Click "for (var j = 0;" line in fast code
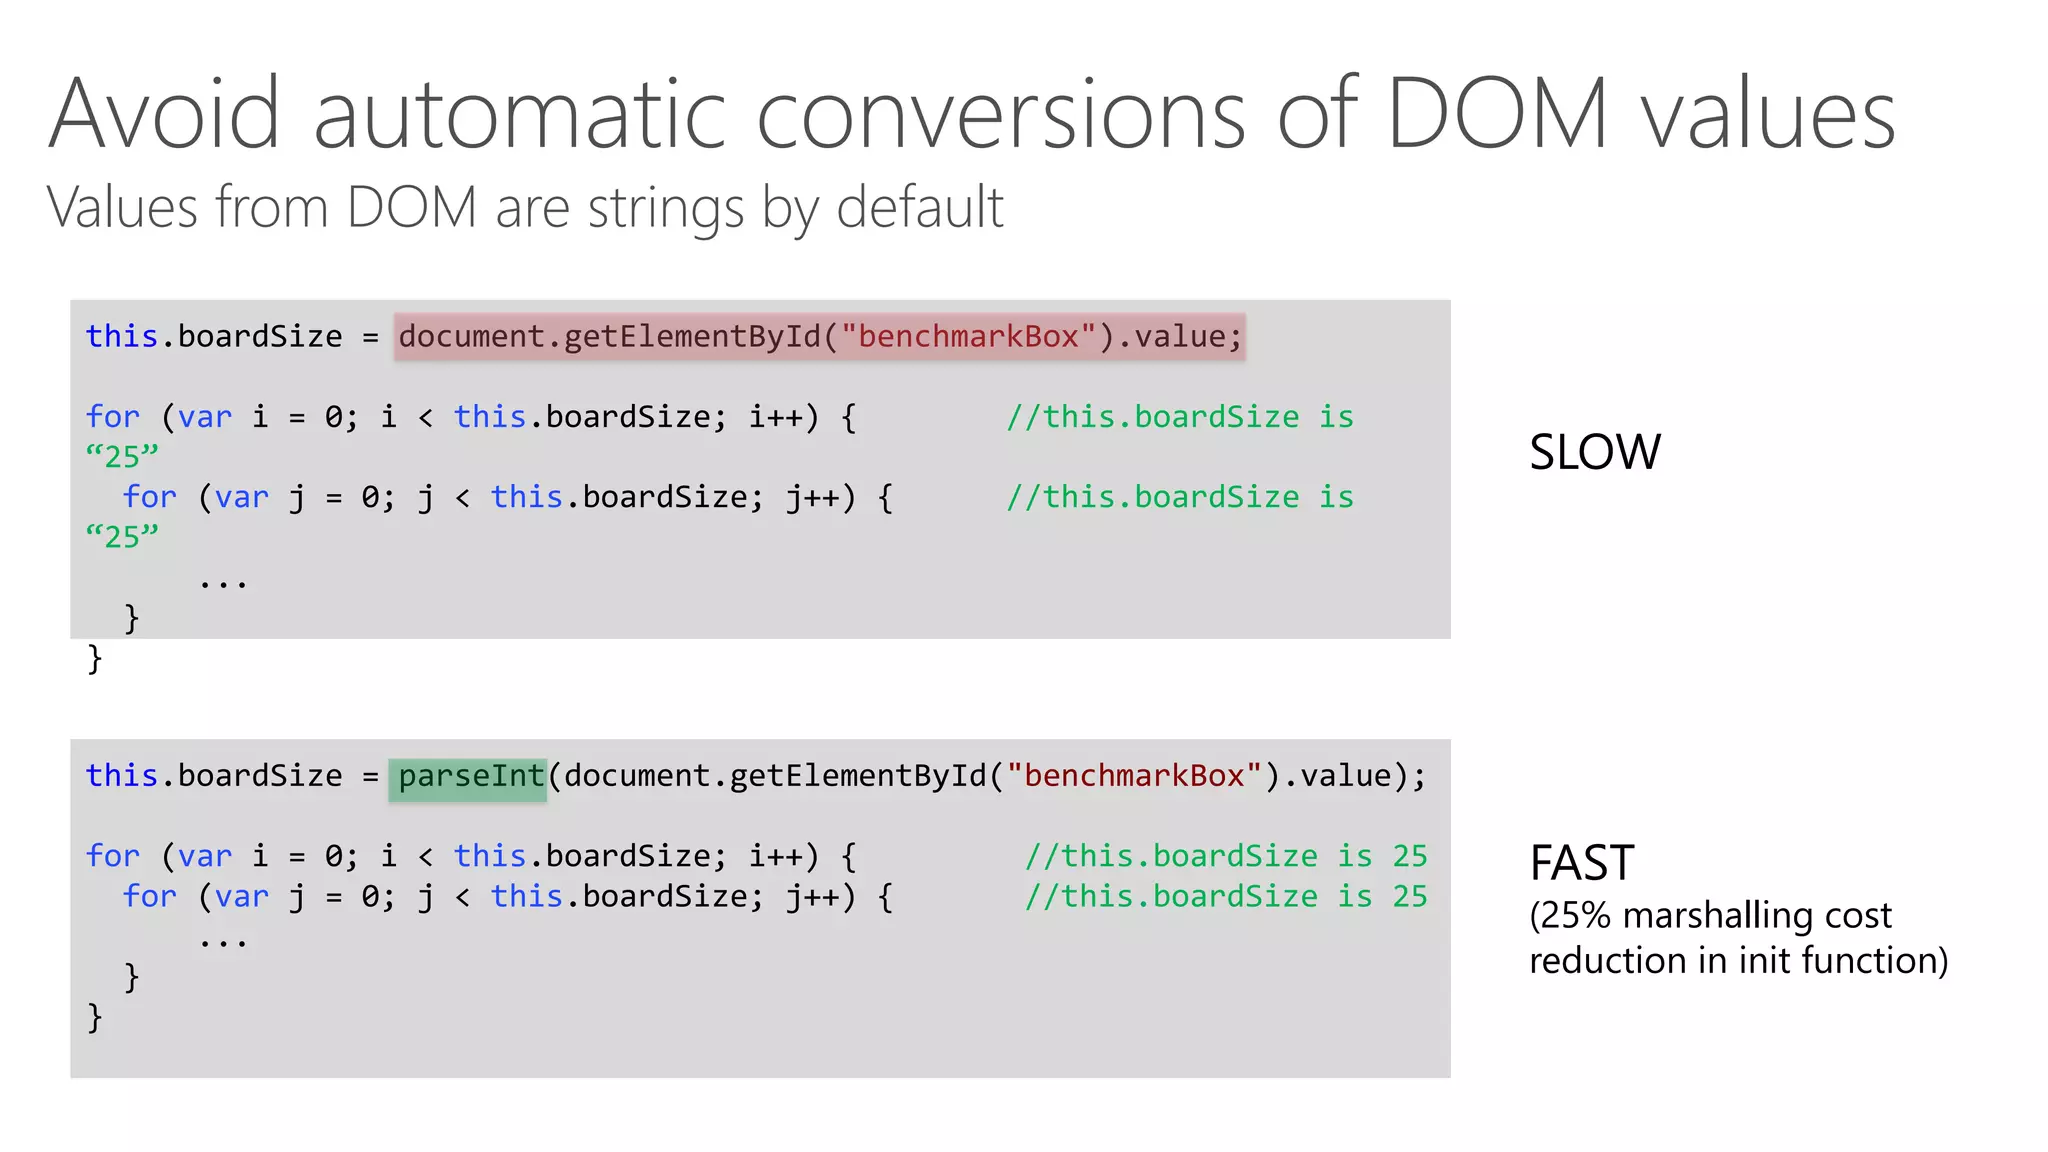Image resolution: width=2048 pixels, height=1152 pixels. (x=508, y=896)
